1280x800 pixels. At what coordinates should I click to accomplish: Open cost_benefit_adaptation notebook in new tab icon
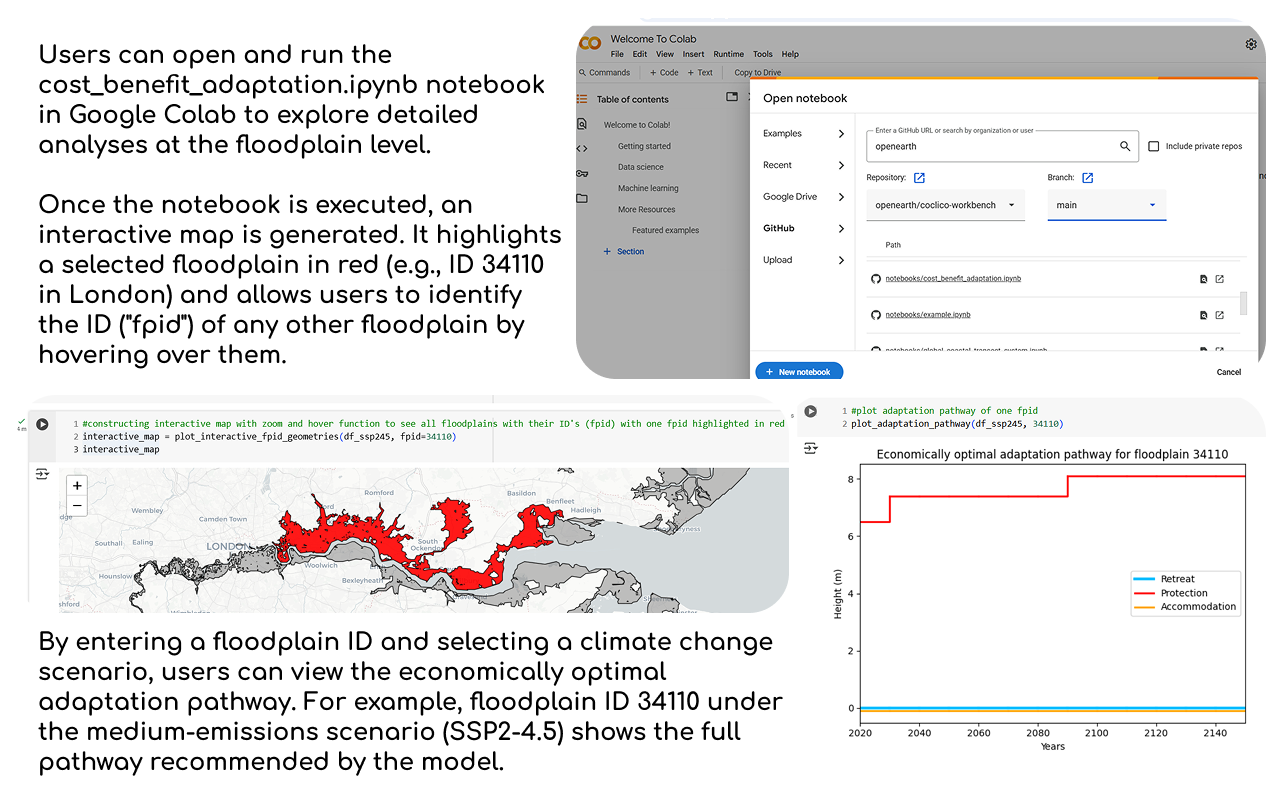pos(1219,279)
